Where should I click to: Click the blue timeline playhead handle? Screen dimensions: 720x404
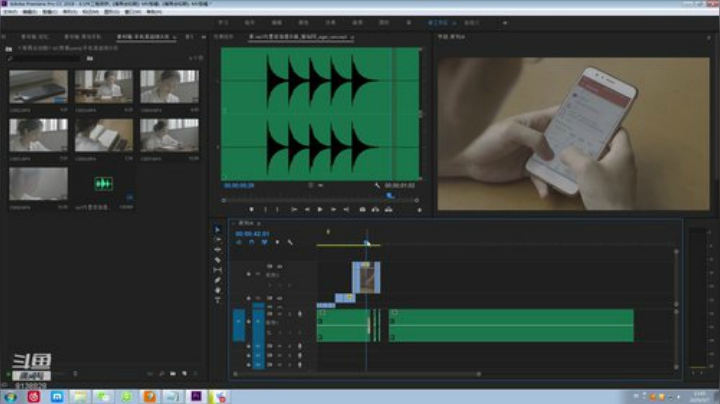(x=366, y=242)
